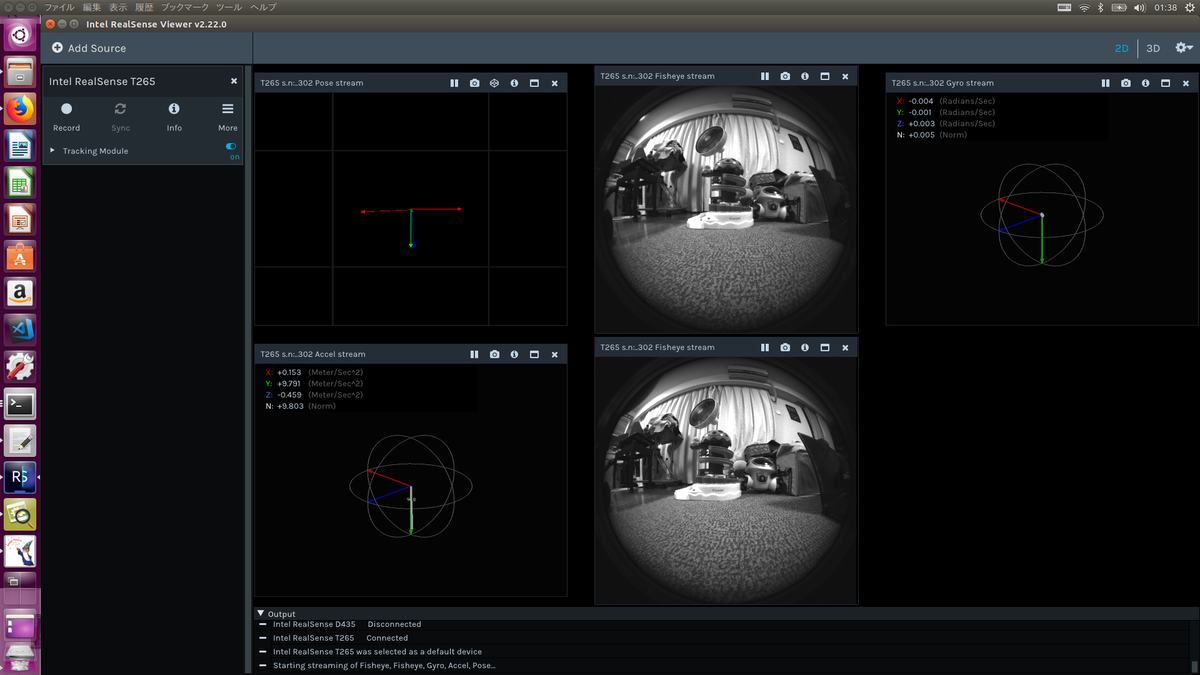Click the Accel Y value +9.791

point(290,383)
